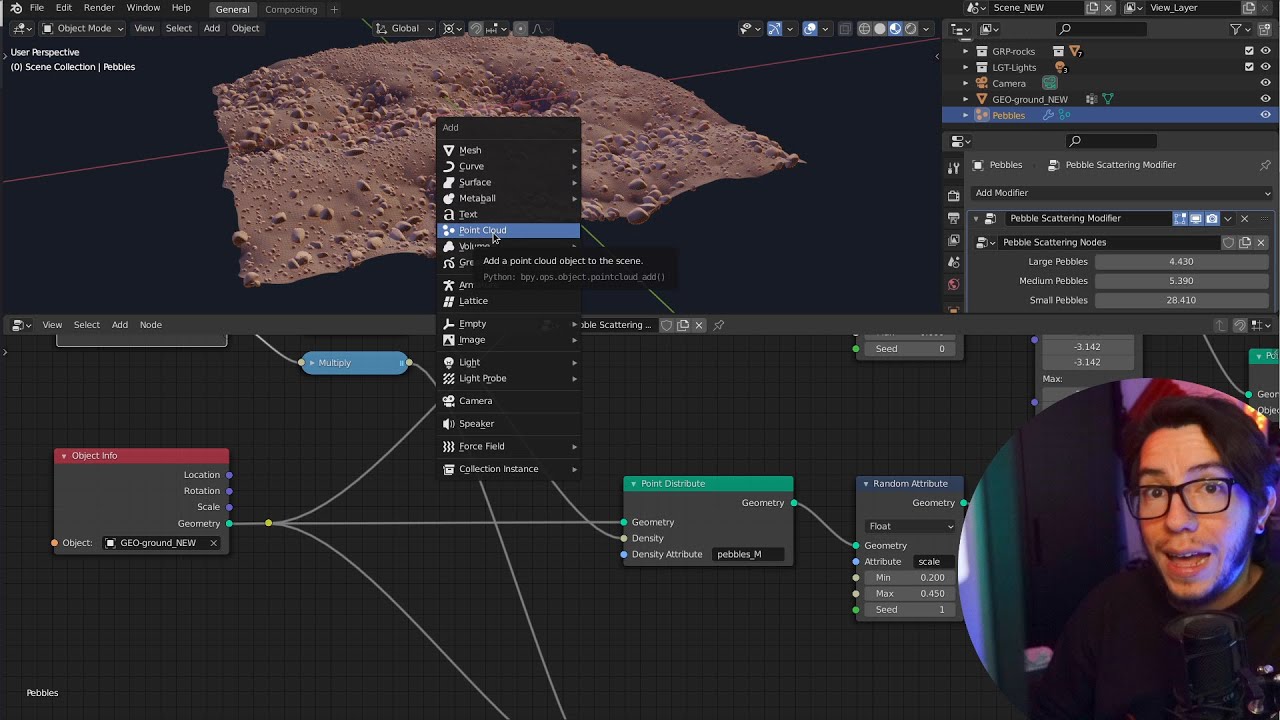Pin the properties editor context
The width and height of the screenshot is (1280, 720).
pyautogui.click(x=1265, y=165)
